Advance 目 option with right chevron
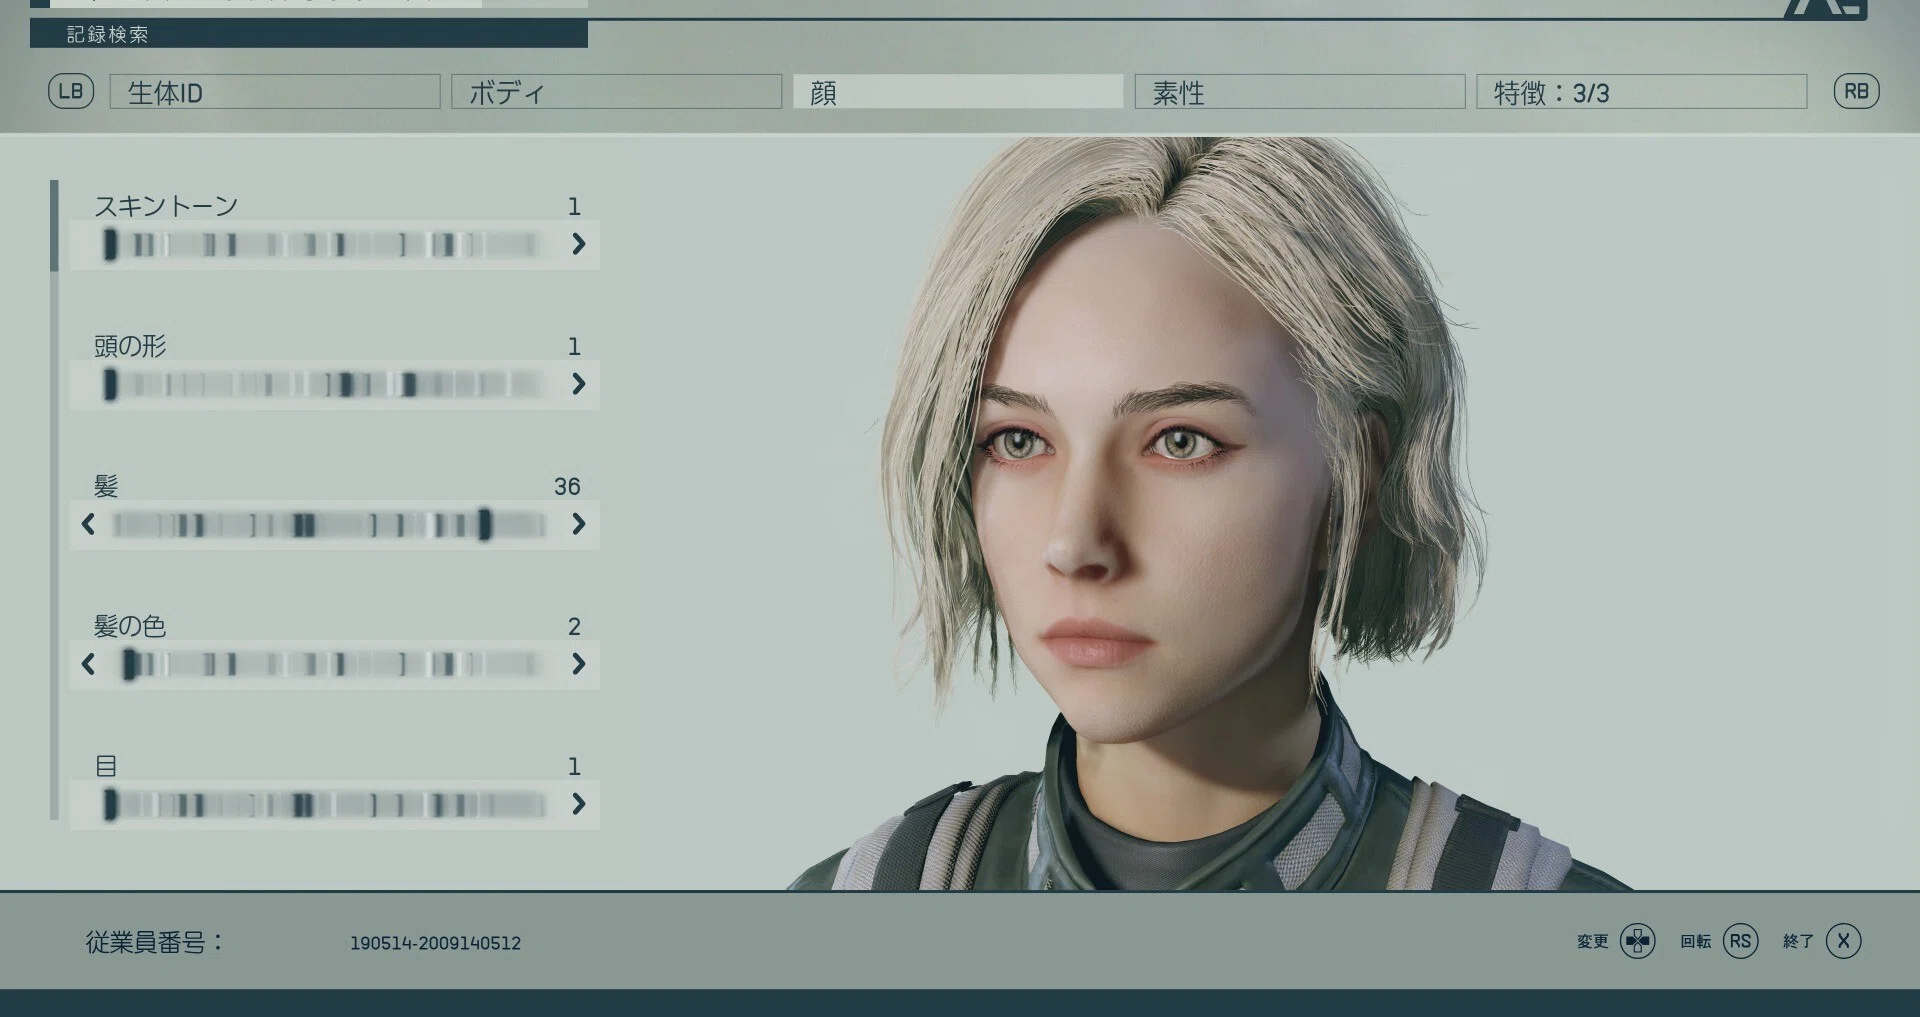Image resolution: width=1920 pixels, height=1017 pixels. [578, 804]
